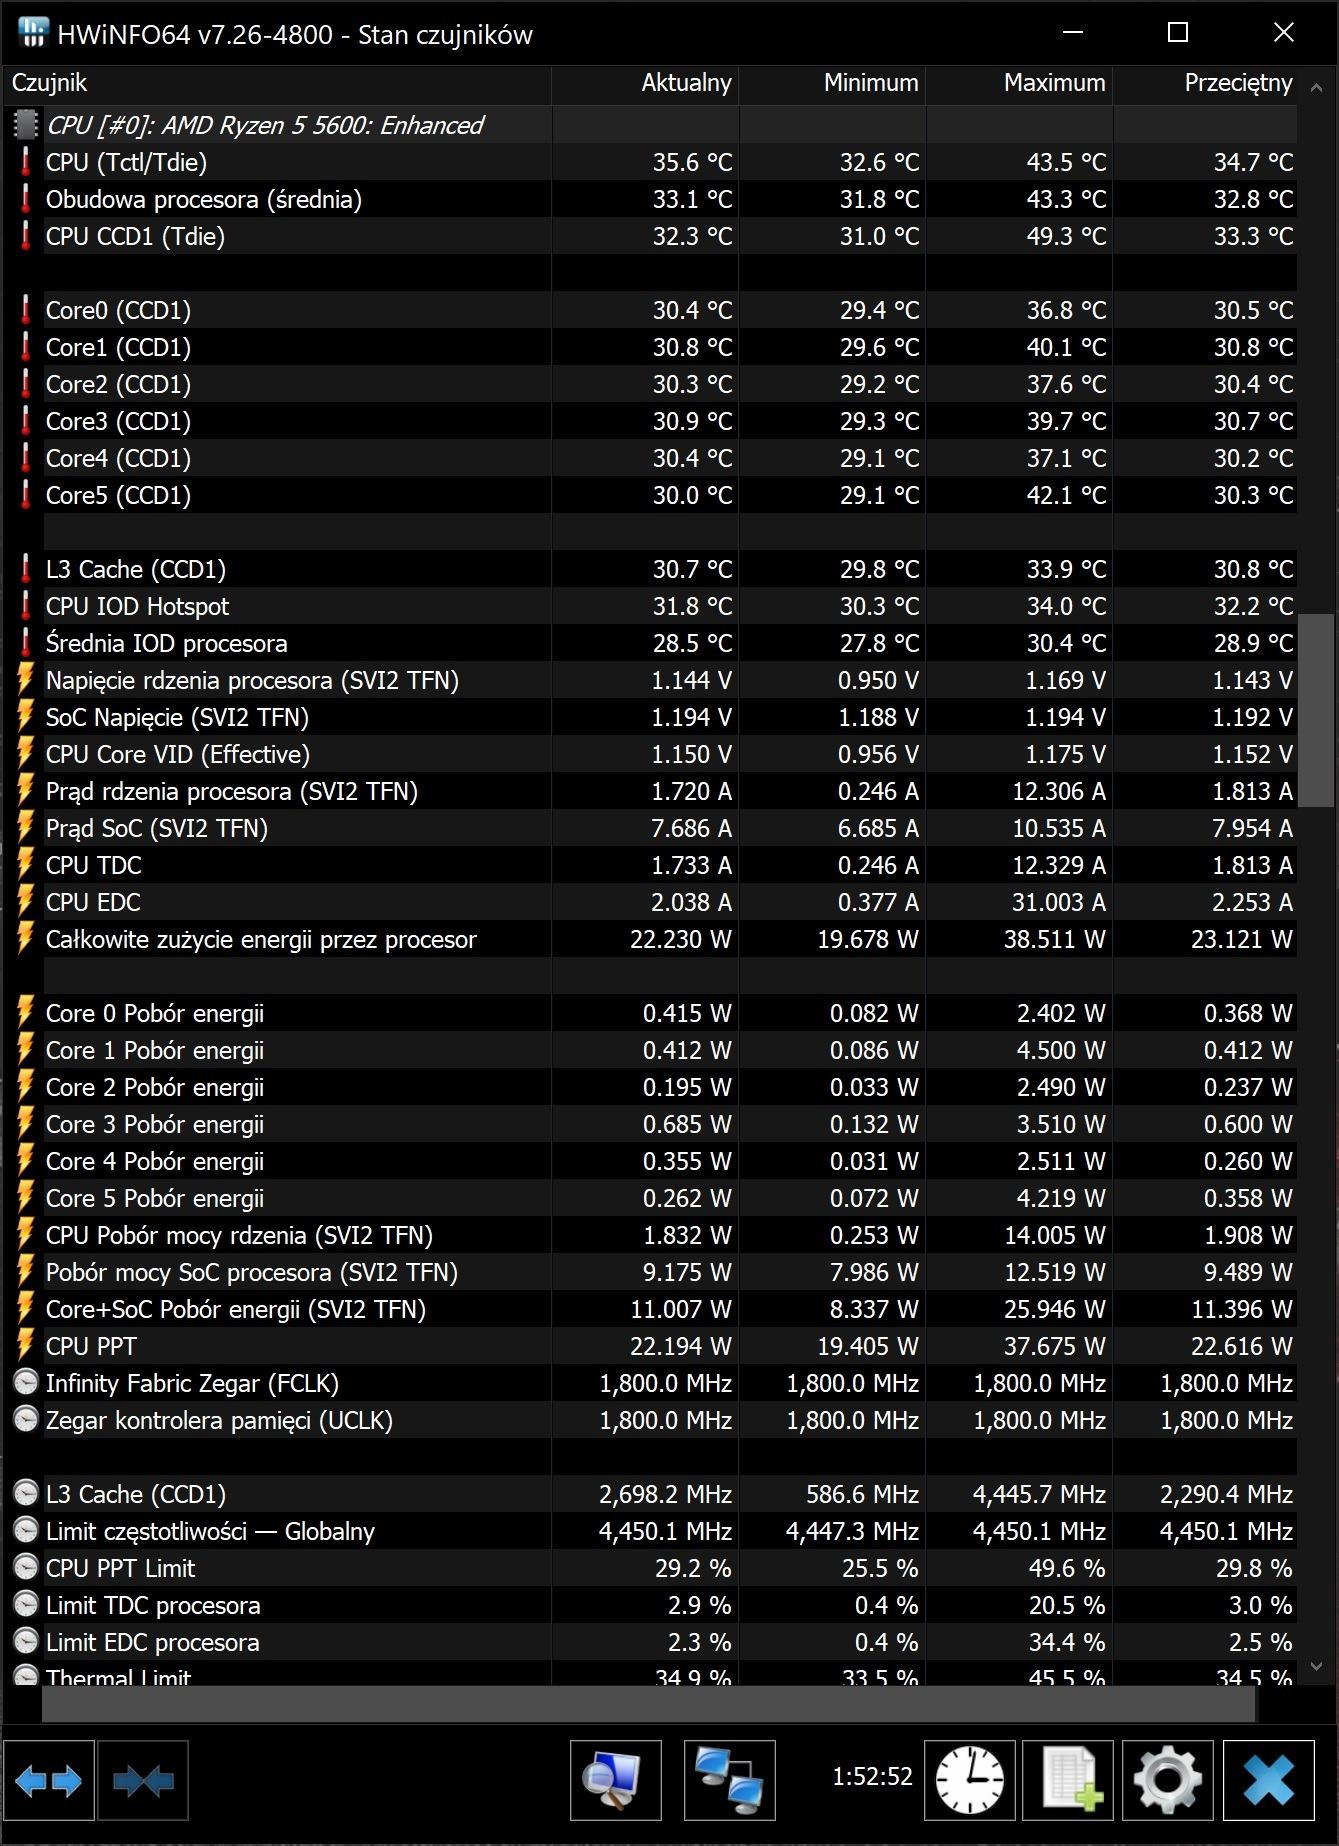Click thermometer icon of Core5 (CCD1) row
1339x1846 pixels.
25,495
